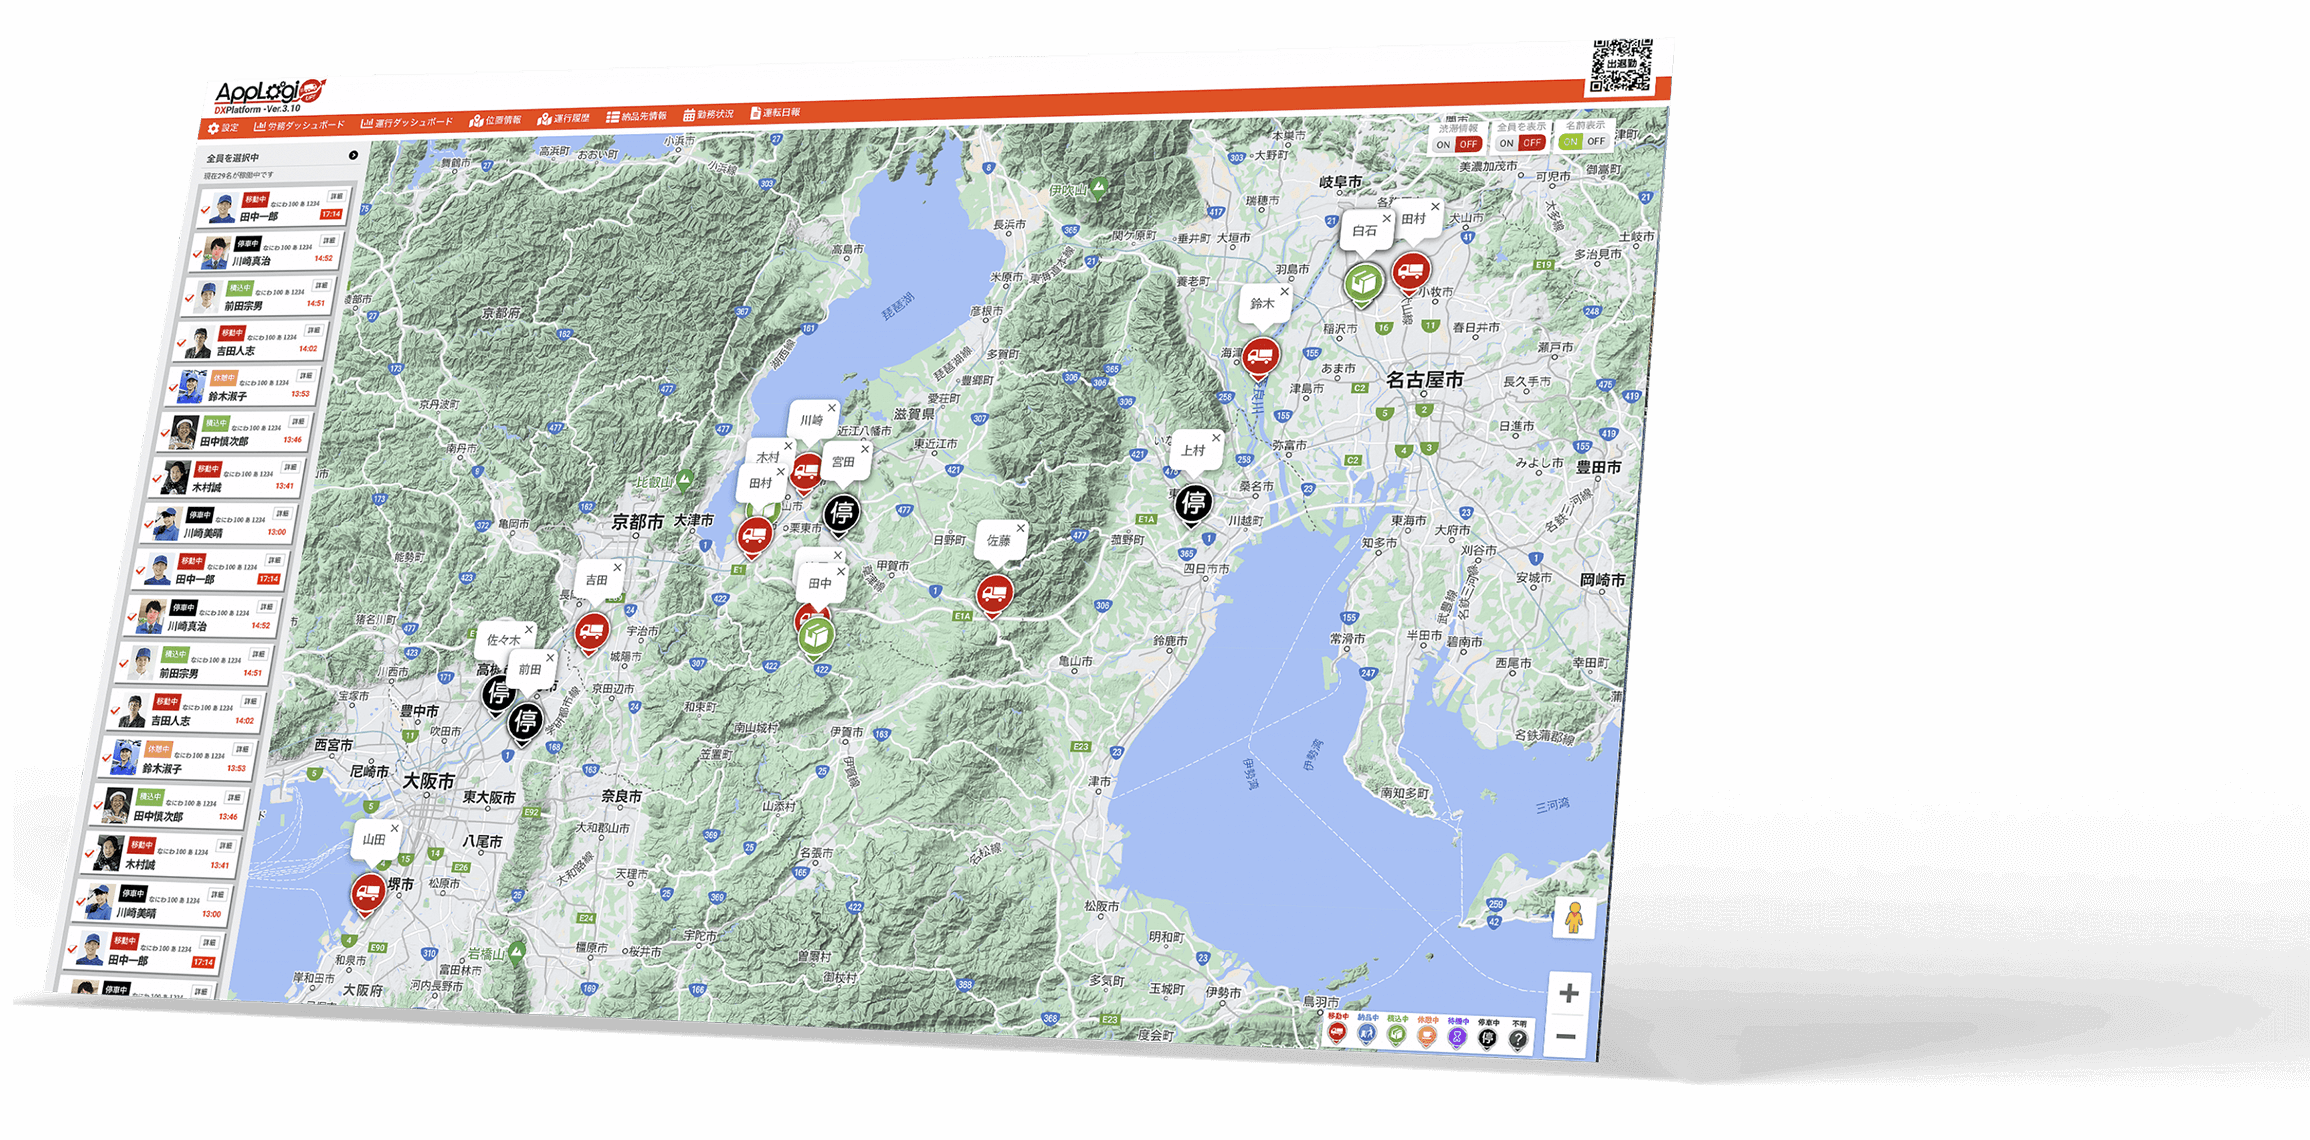The width and height of the screenshot is (2310, 1140).
Task: Switch to the 運行履歴 tab
Action: click(x=564, y=118)
